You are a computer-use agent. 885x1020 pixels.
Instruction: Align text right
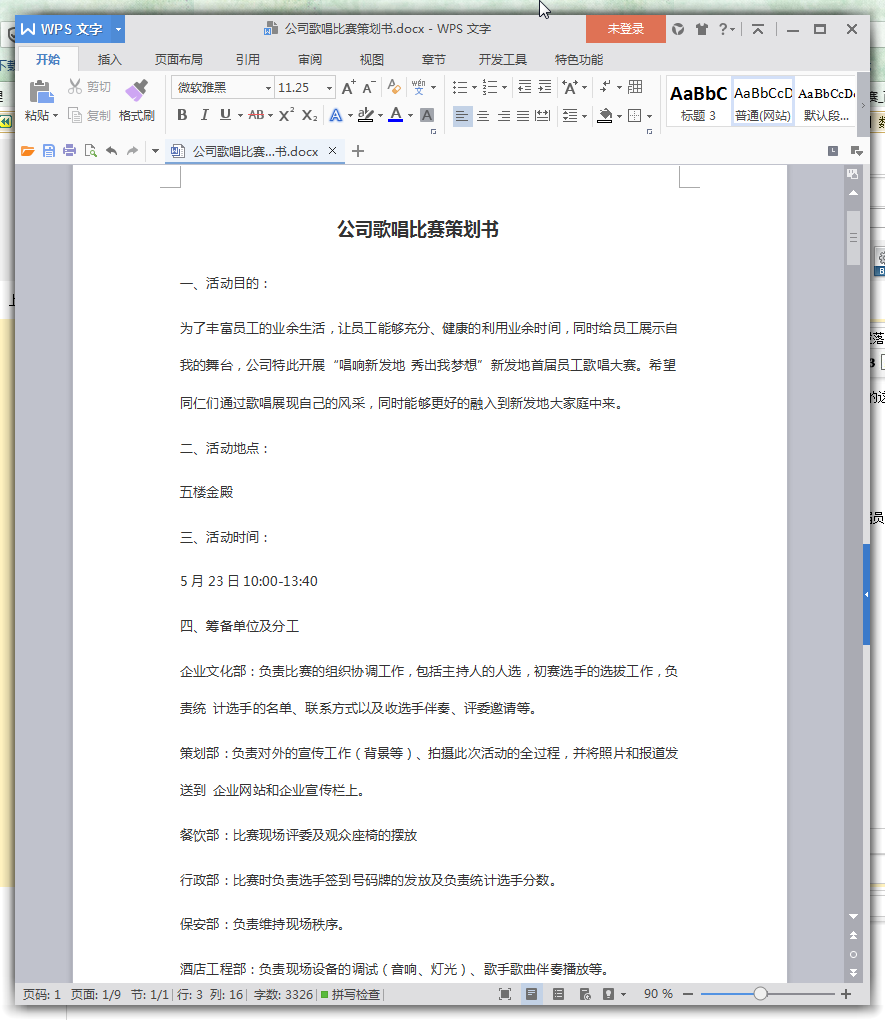point(504,116)
